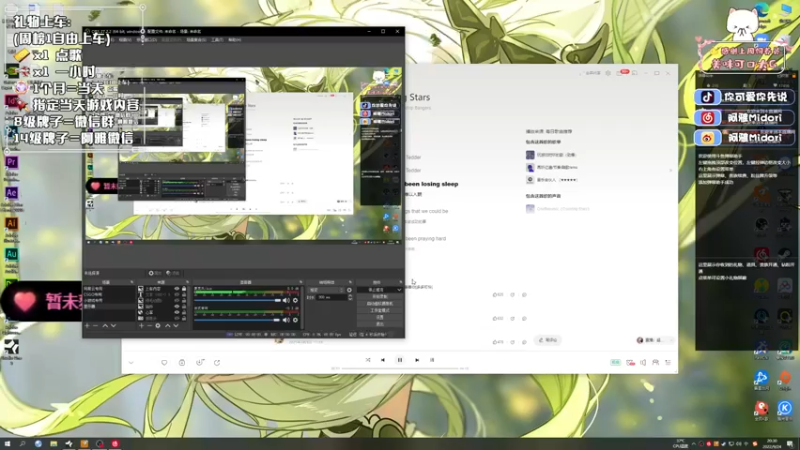Toggle lock icon of second source row
This screenshot has width=800, height=450.
click(x=184, y=294)
